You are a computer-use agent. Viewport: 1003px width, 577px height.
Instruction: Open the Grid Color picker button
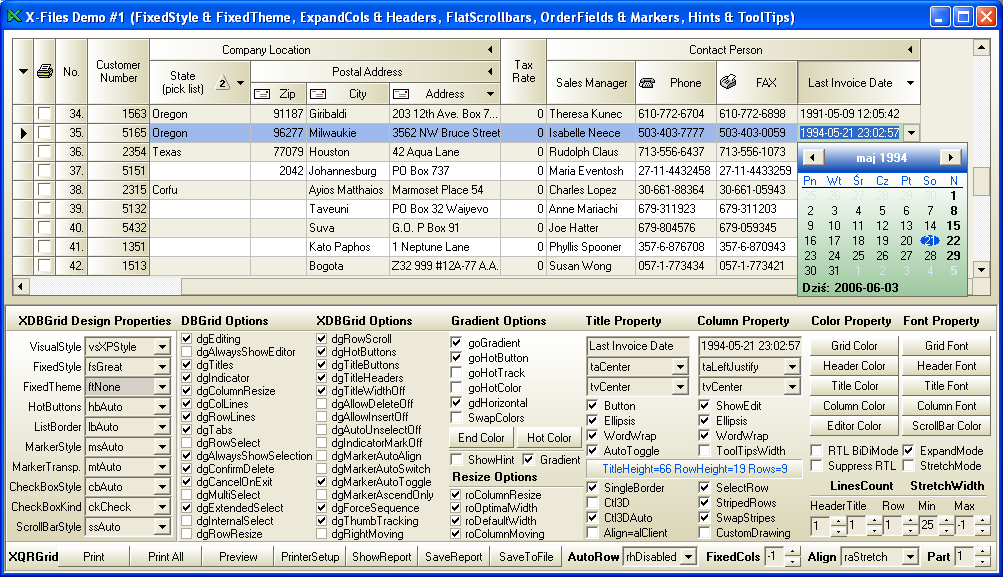tap(854, 346)
